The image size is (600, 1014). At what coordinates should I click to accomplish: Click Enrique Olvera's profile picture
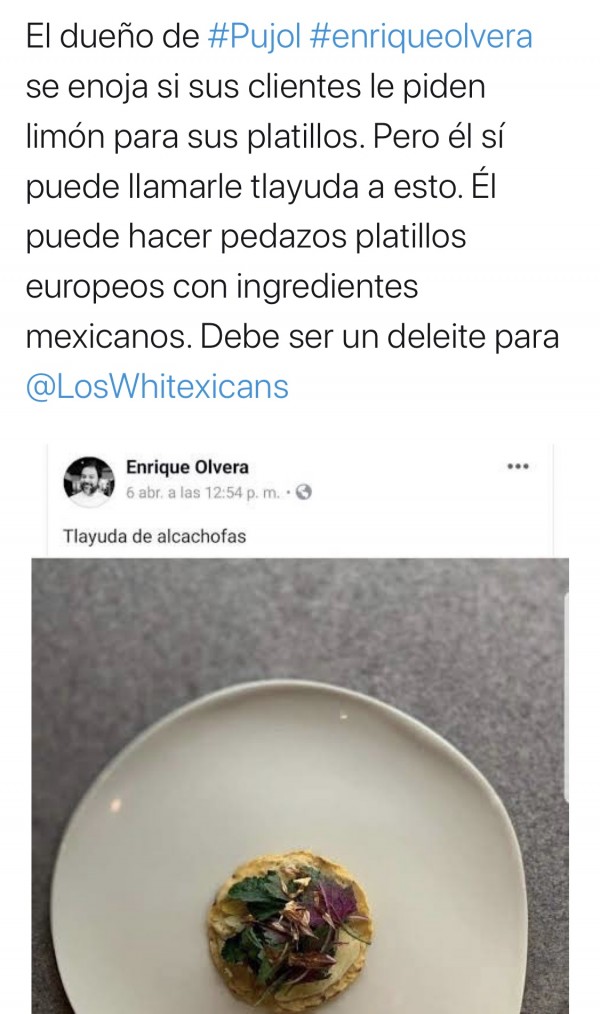[x=89, y=481]
